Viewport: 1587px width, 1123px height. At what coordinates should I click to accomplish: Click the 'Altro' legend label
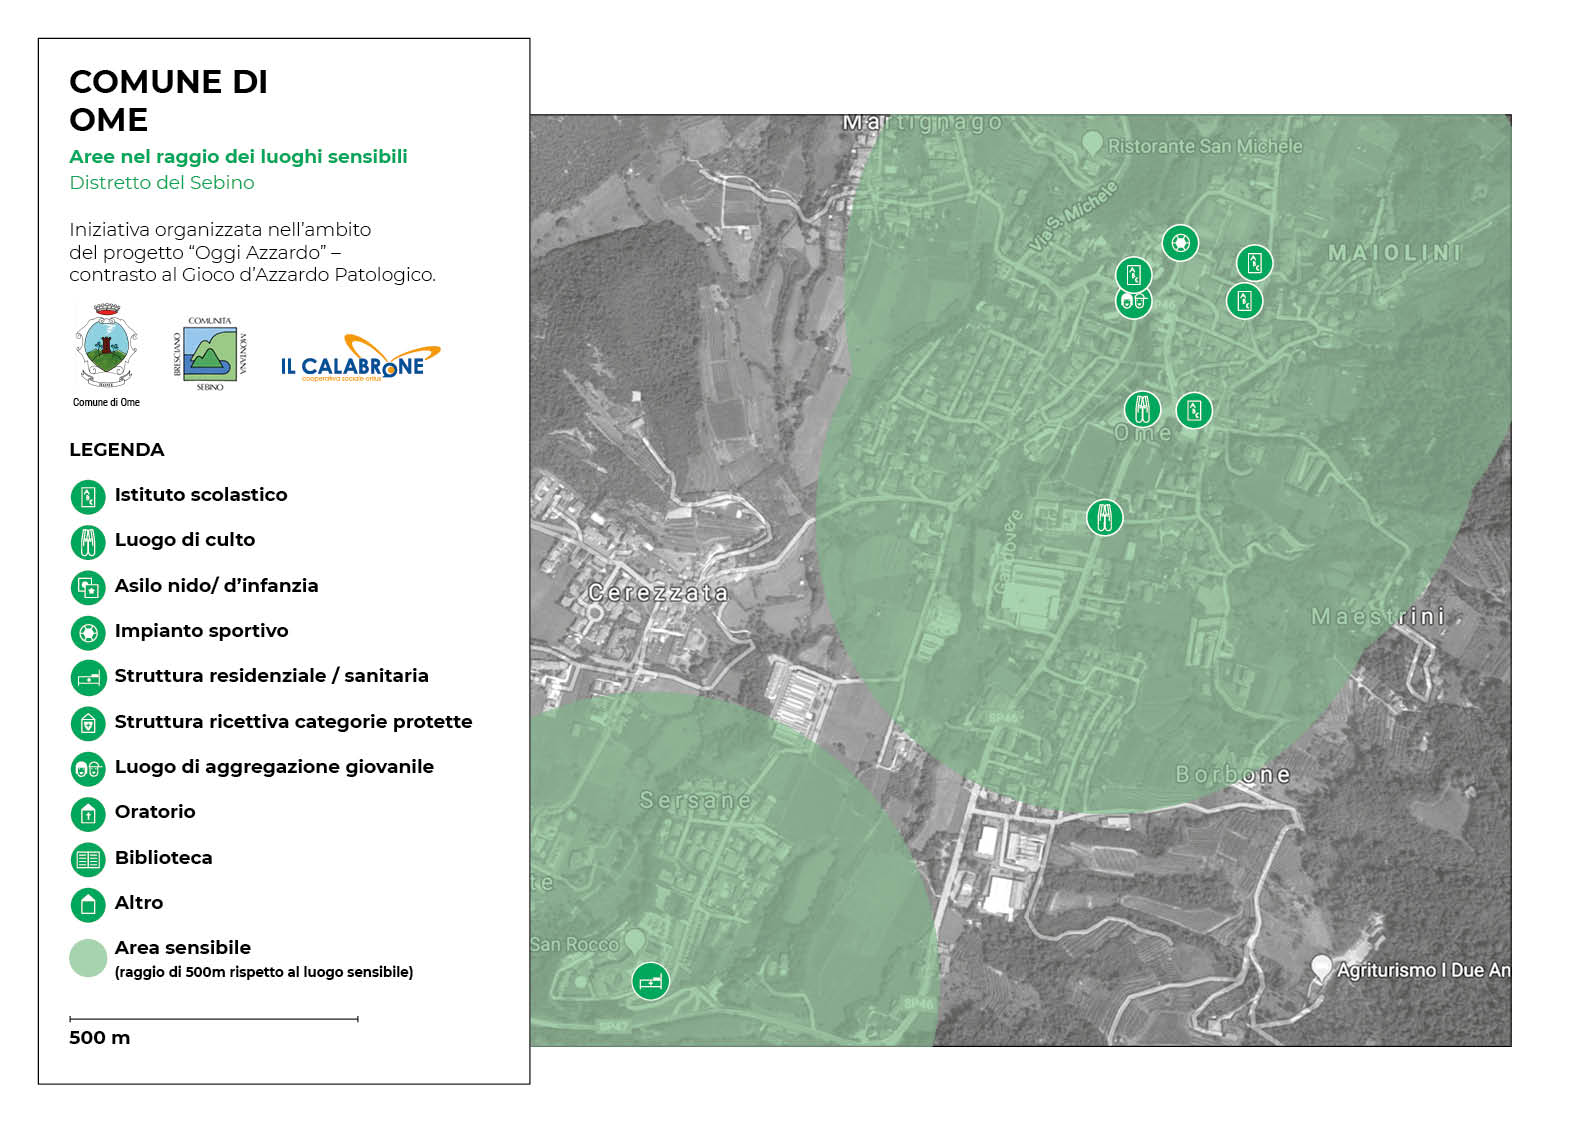(x=139, y=902)
